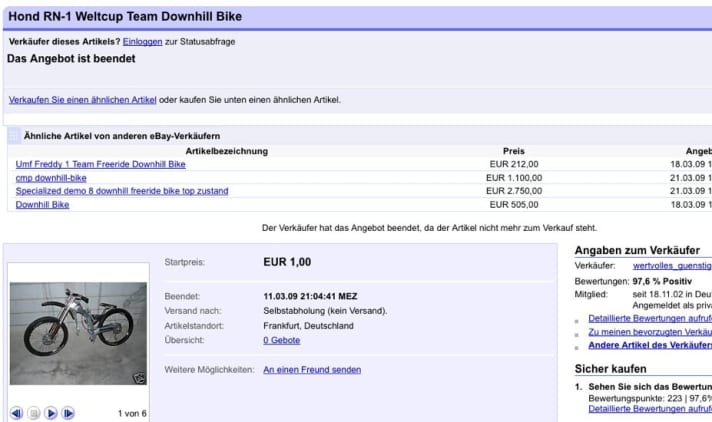
Task: Click the enlarge icon on bike photo
Action: pos(139,377)
